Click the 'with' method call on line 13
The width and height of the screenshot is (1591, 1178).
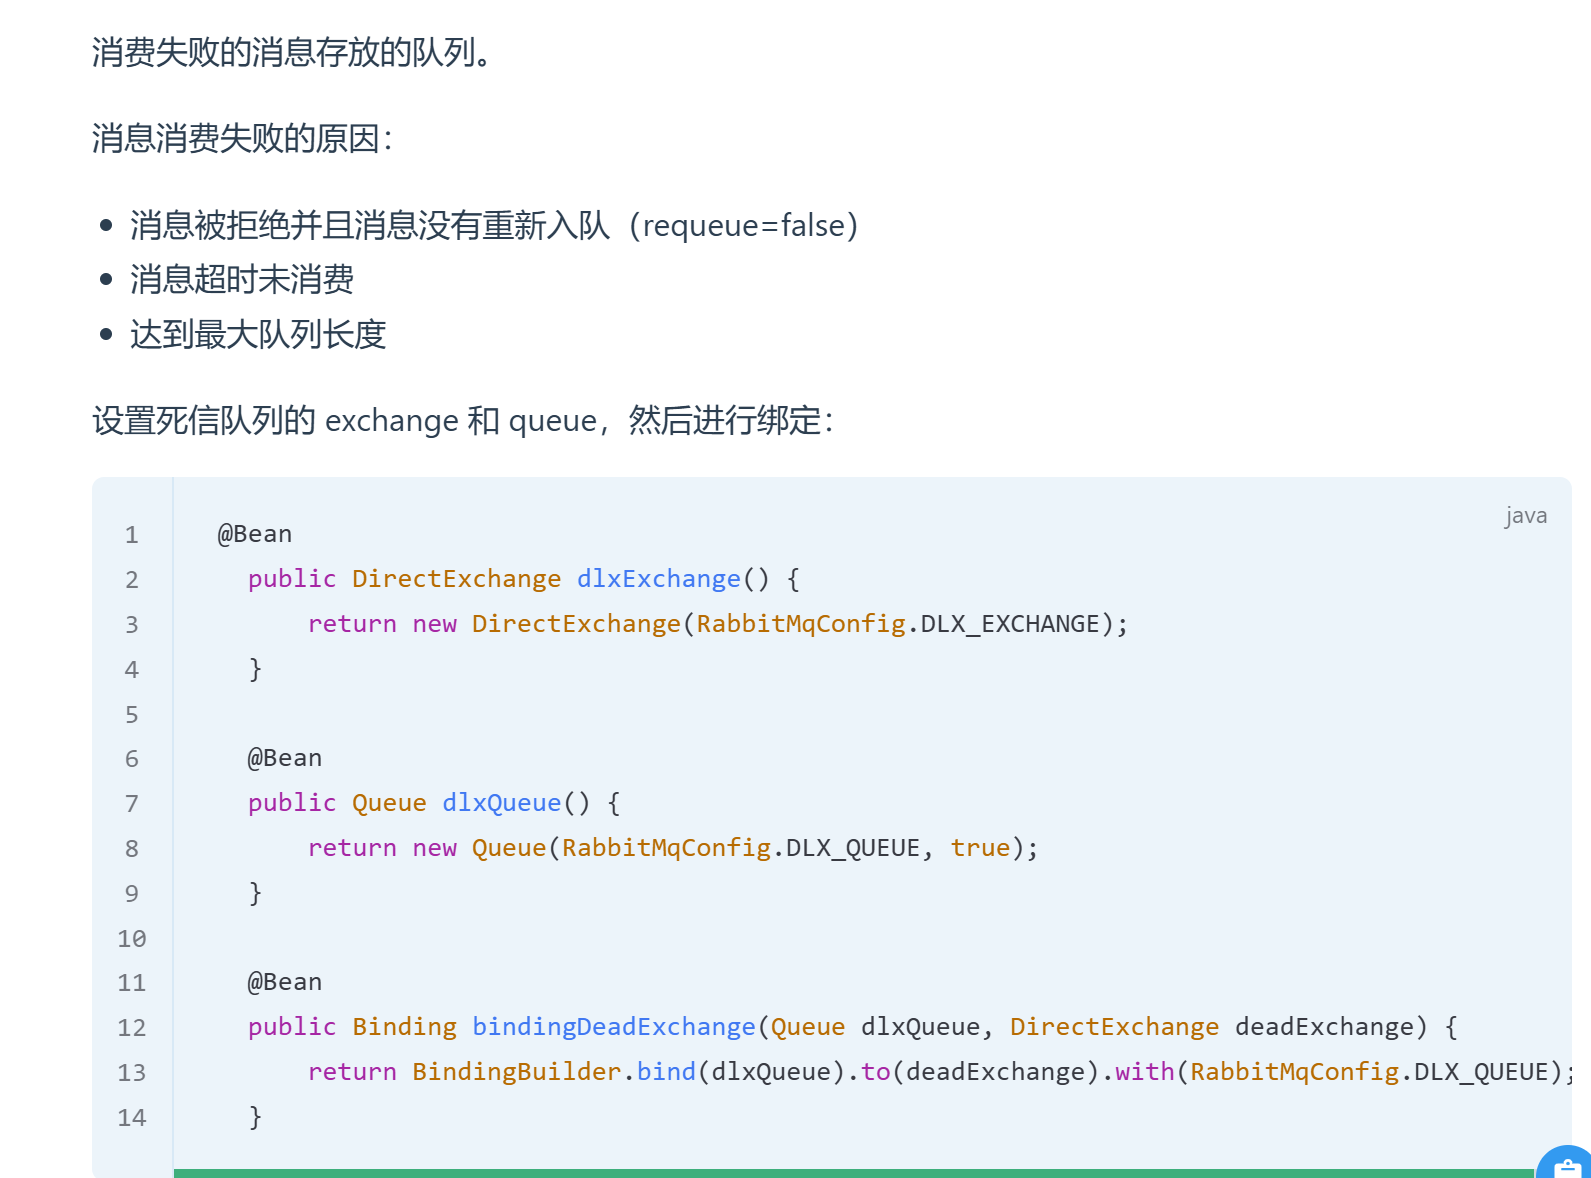coord(1144,1072)
